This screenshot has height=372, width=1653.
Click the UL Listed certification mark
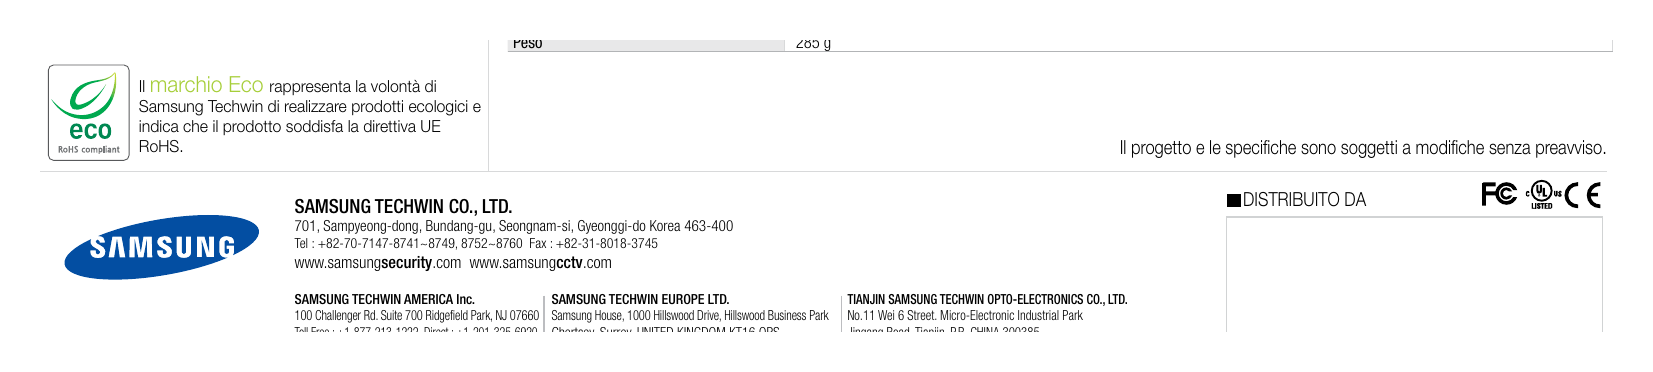[1542, 195]
